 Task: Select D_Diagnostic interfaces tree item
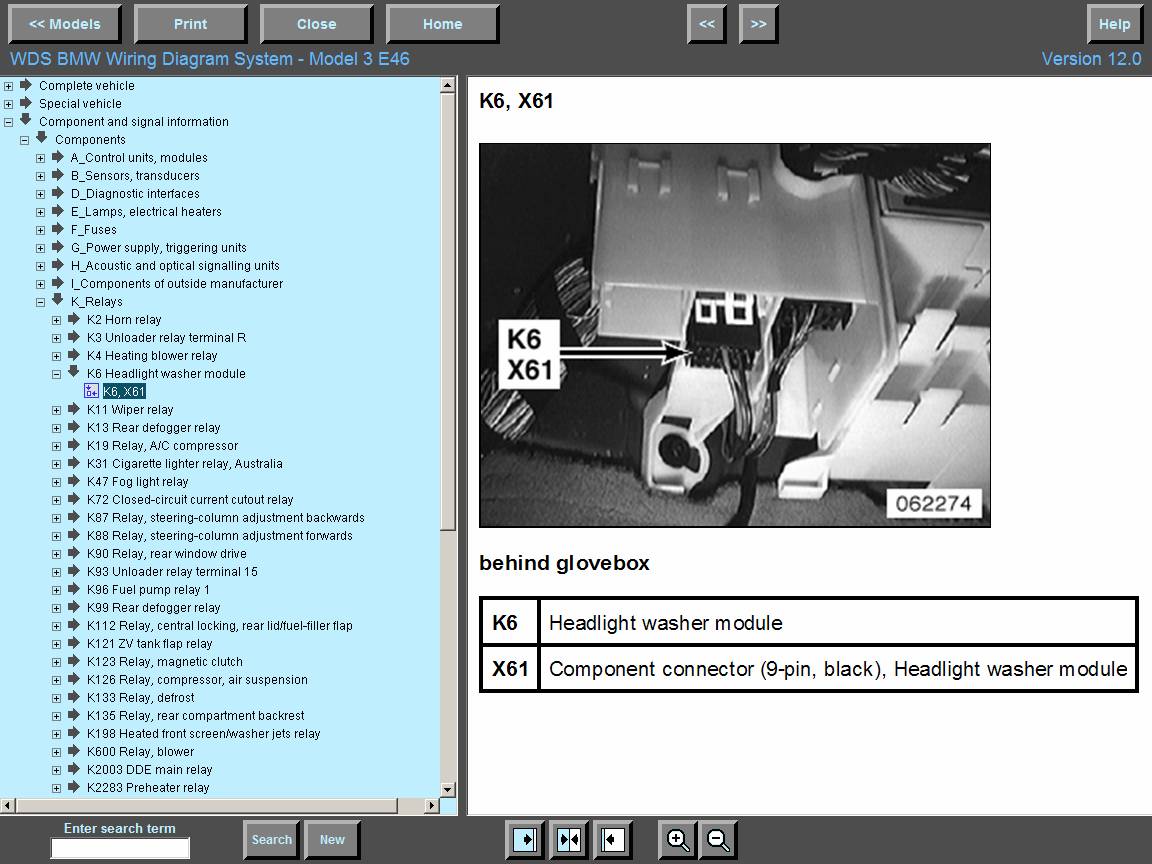point(135,193)
